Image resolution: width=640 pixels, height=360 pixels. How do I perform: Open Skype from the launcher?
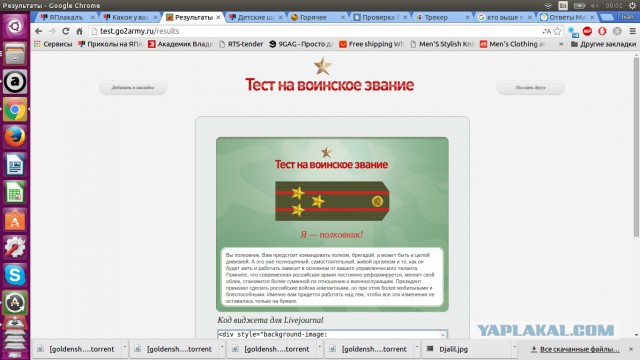tap(15, 275)
